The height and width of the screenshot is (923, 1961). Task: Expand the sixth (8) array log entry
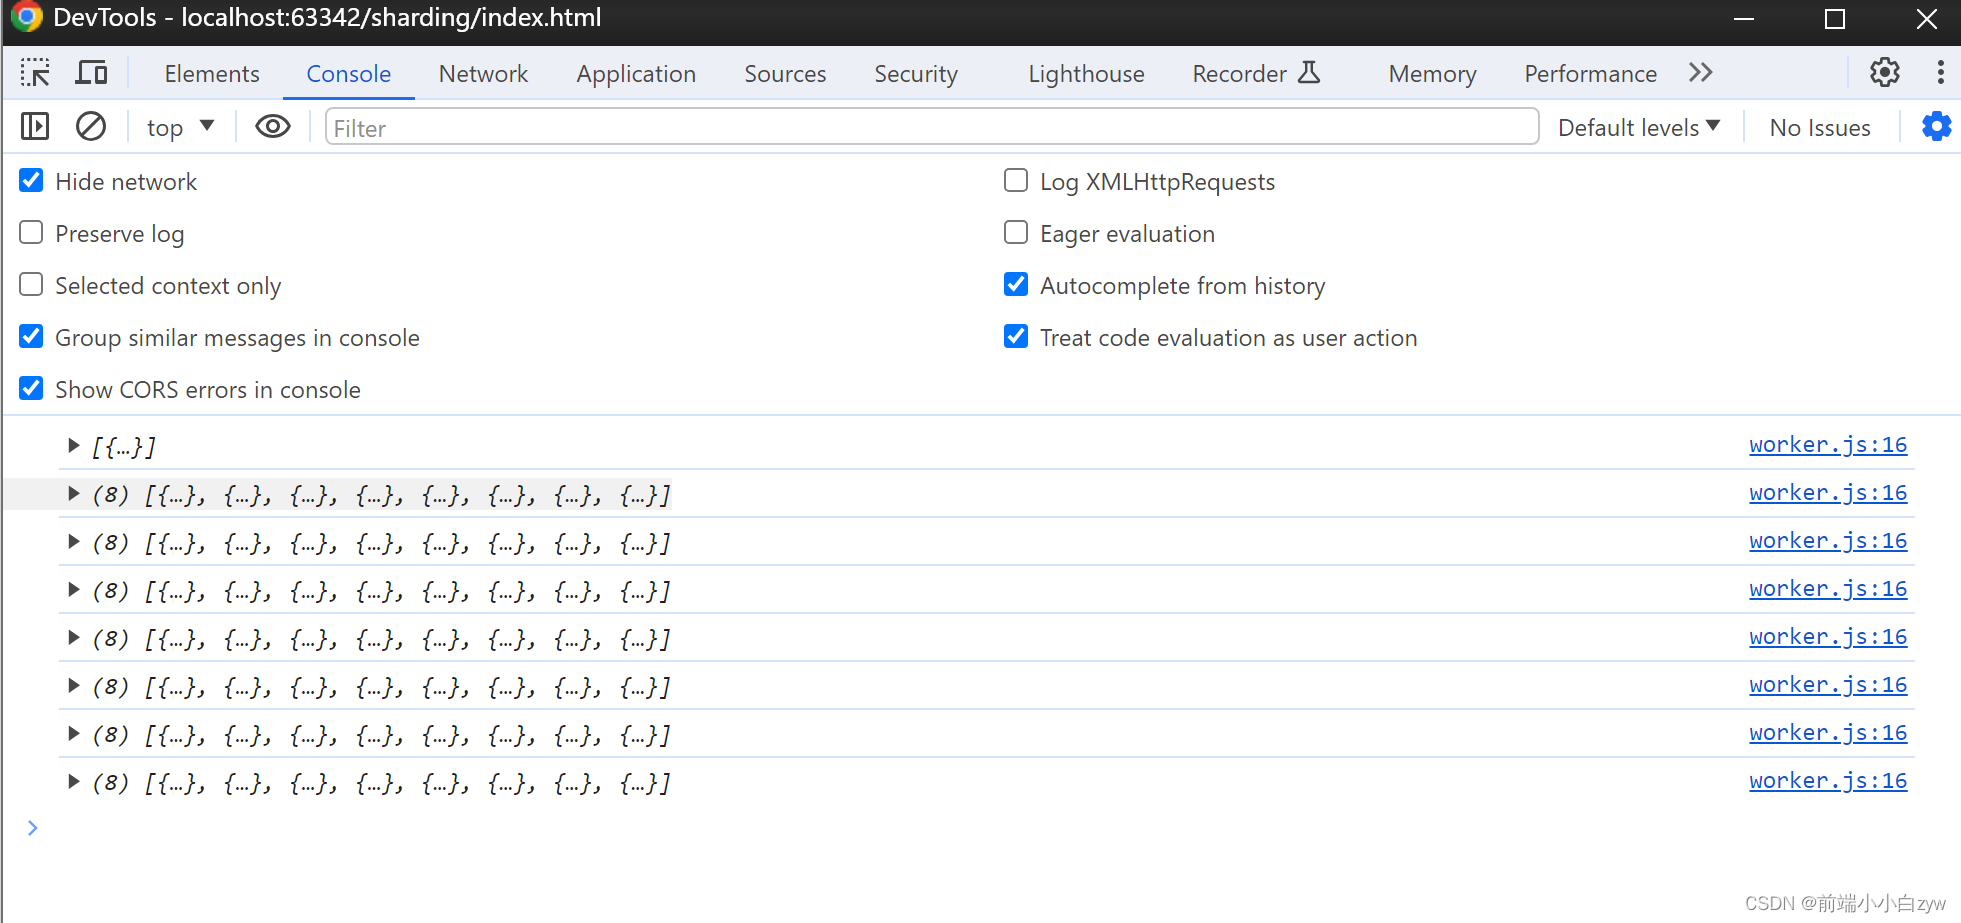(x=73, y=733)
